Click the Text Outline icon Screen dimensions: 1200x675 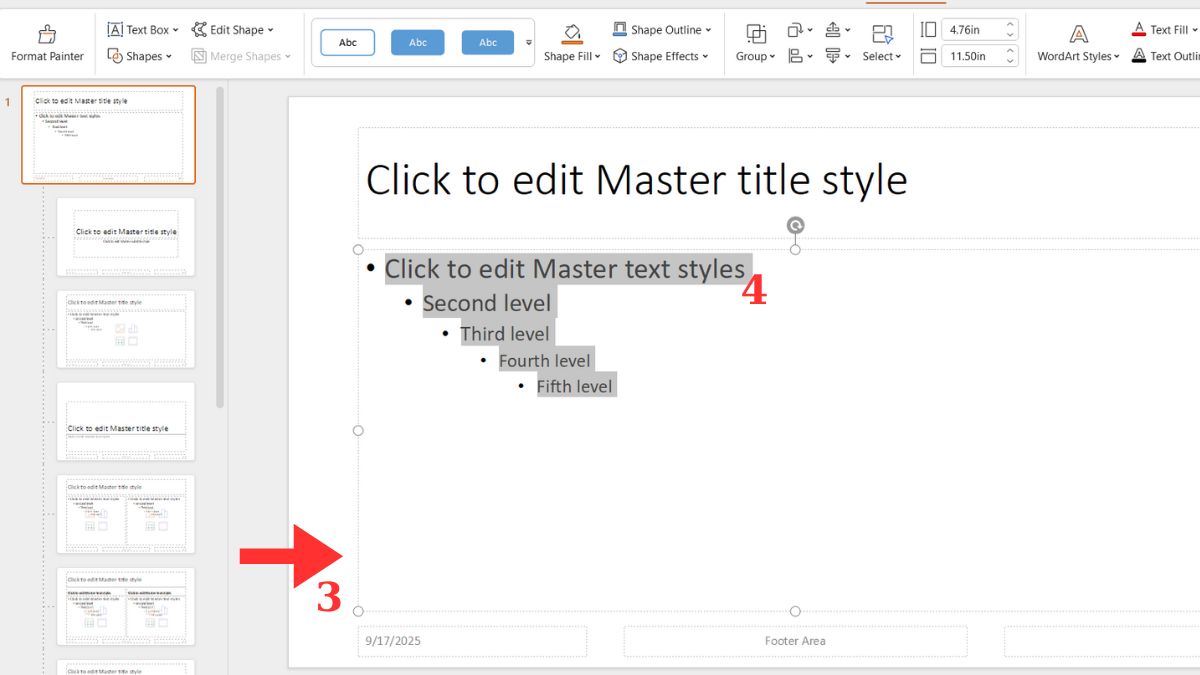click(1138, 56)
